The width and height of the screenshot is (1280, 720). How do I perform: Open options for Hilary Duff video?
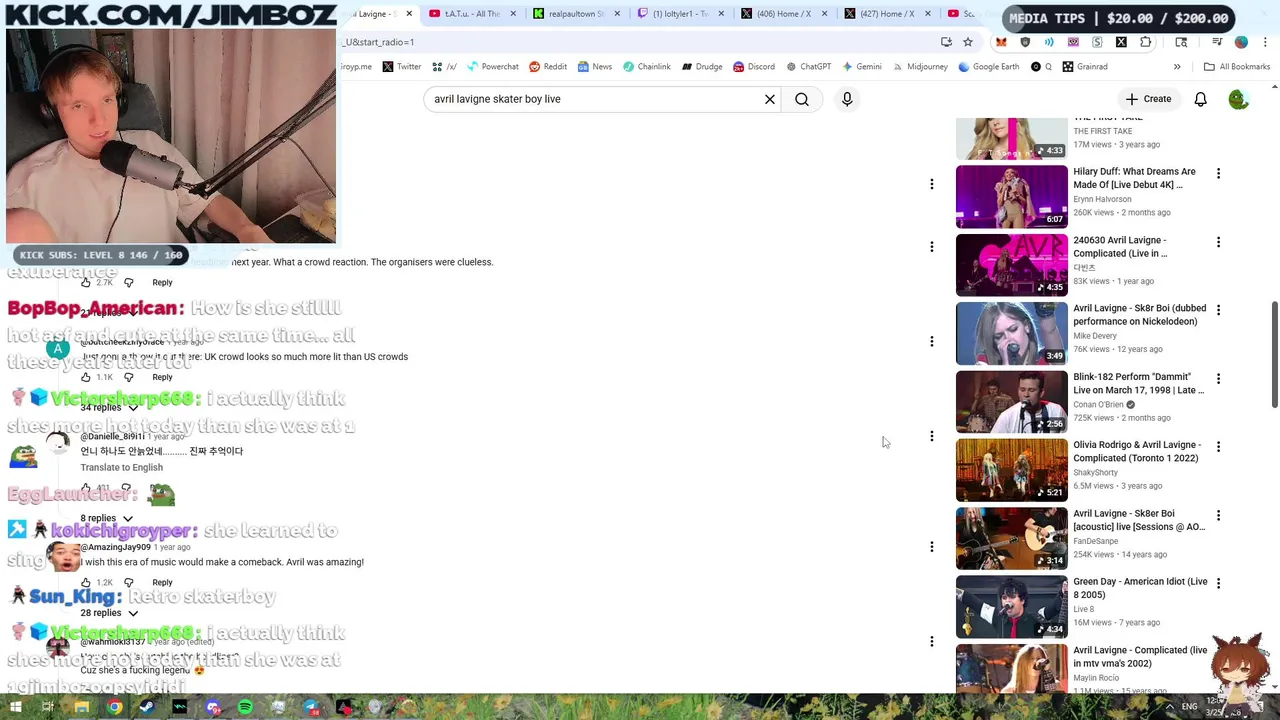tap(1218, 173)
